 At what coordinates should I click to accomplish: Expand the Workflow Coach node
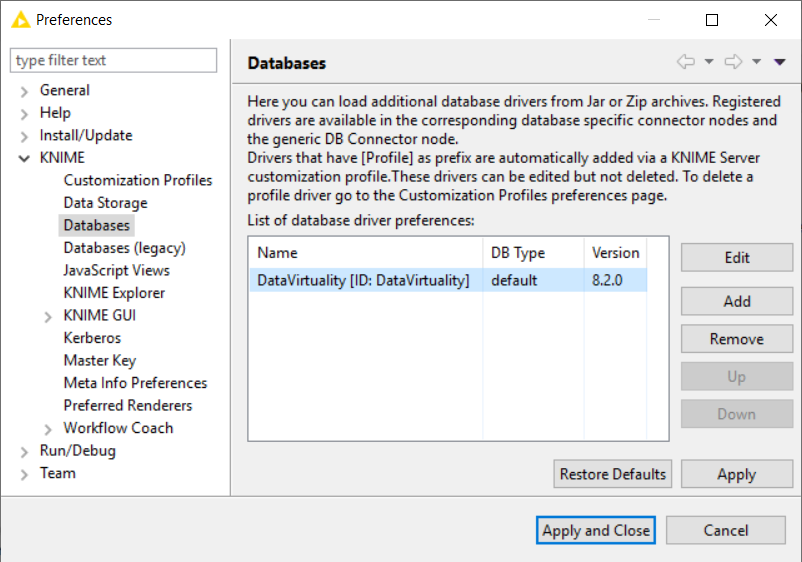point(48,429)
